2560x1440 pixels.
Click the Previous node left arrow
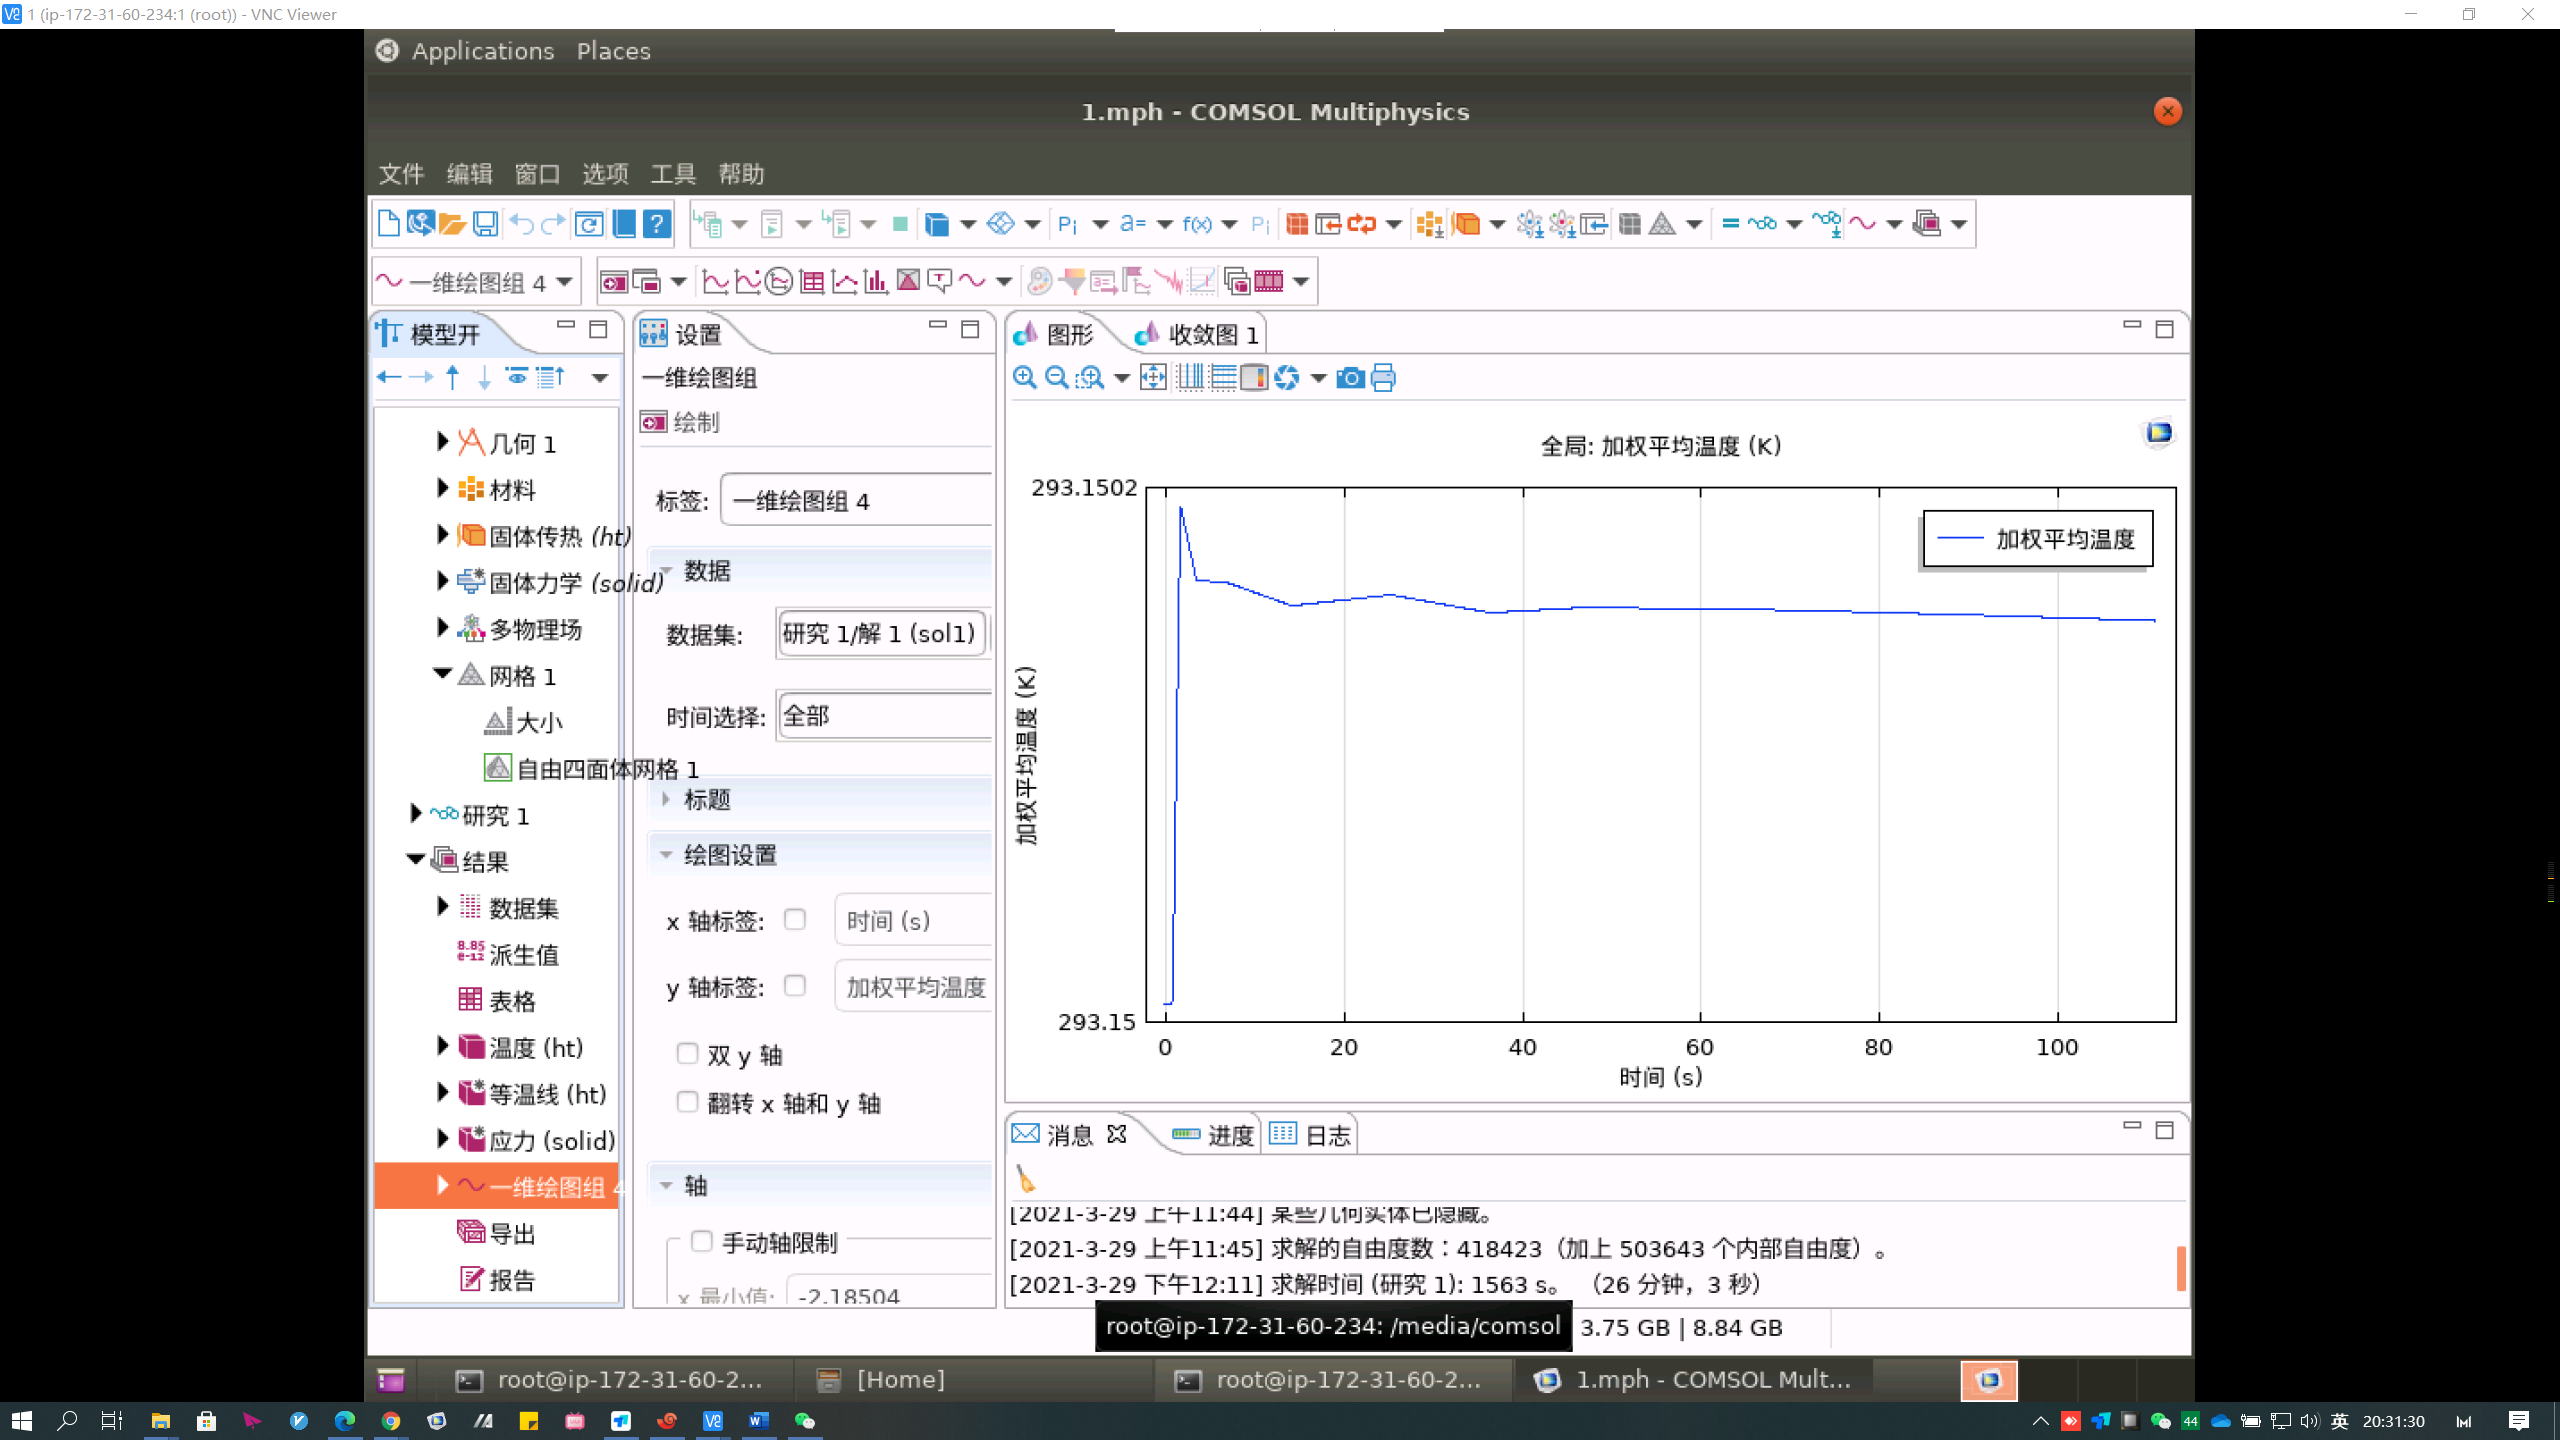click(x=389, y=377)
